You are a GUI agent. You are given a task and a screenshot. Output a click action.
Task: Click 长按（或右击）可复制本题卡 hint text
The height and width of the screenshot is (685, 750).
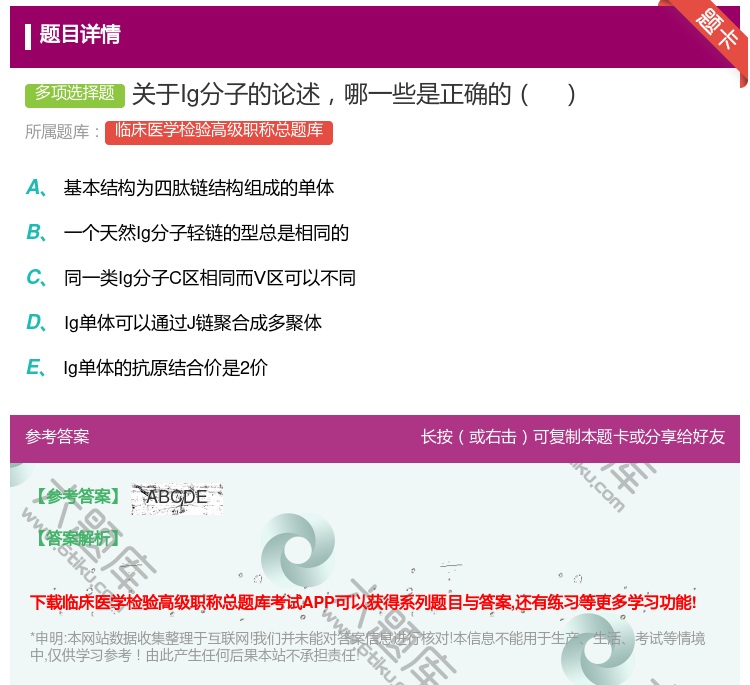click(573, 437)
